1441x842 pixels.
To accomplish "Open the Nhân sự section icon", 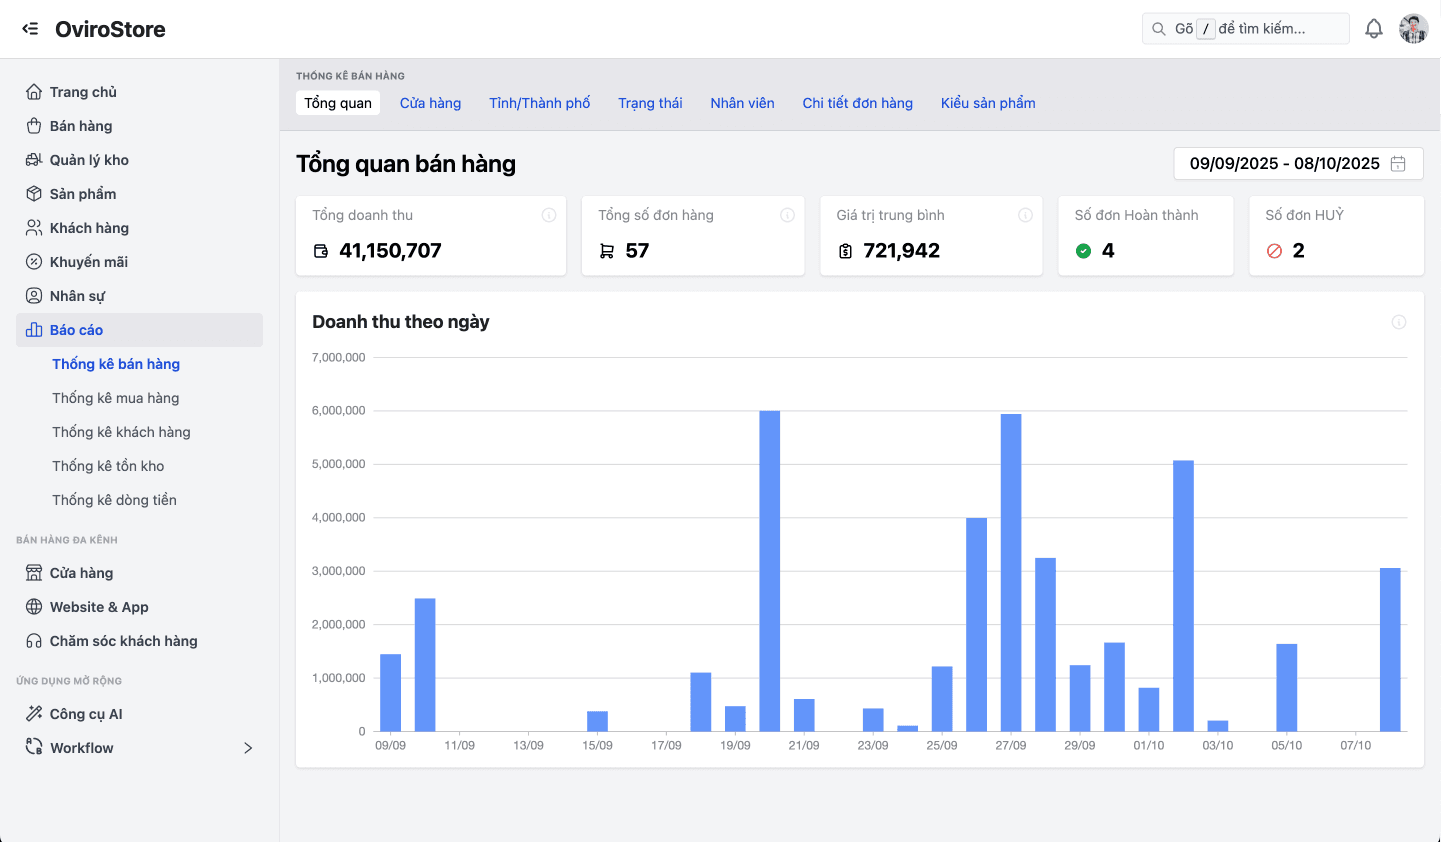I will click(32, 295).
